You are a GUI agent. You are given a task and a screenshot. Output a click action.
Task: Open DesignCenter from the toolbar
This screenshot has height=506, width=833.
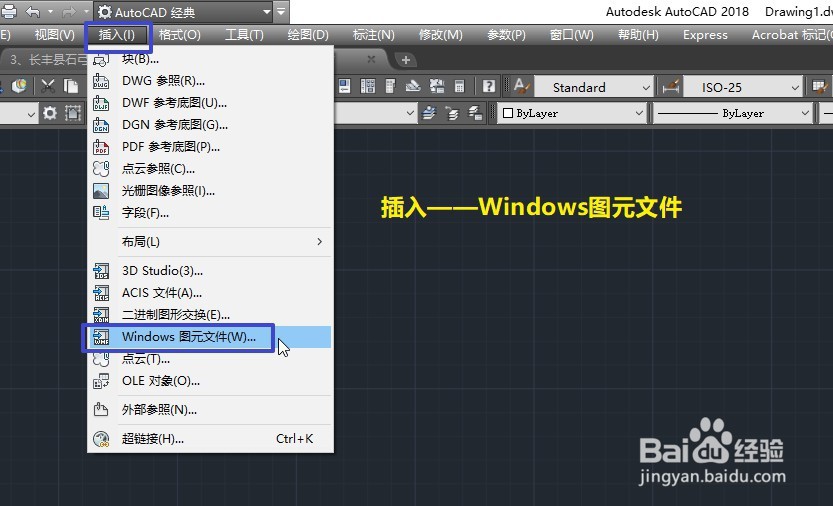coord(368,86)
